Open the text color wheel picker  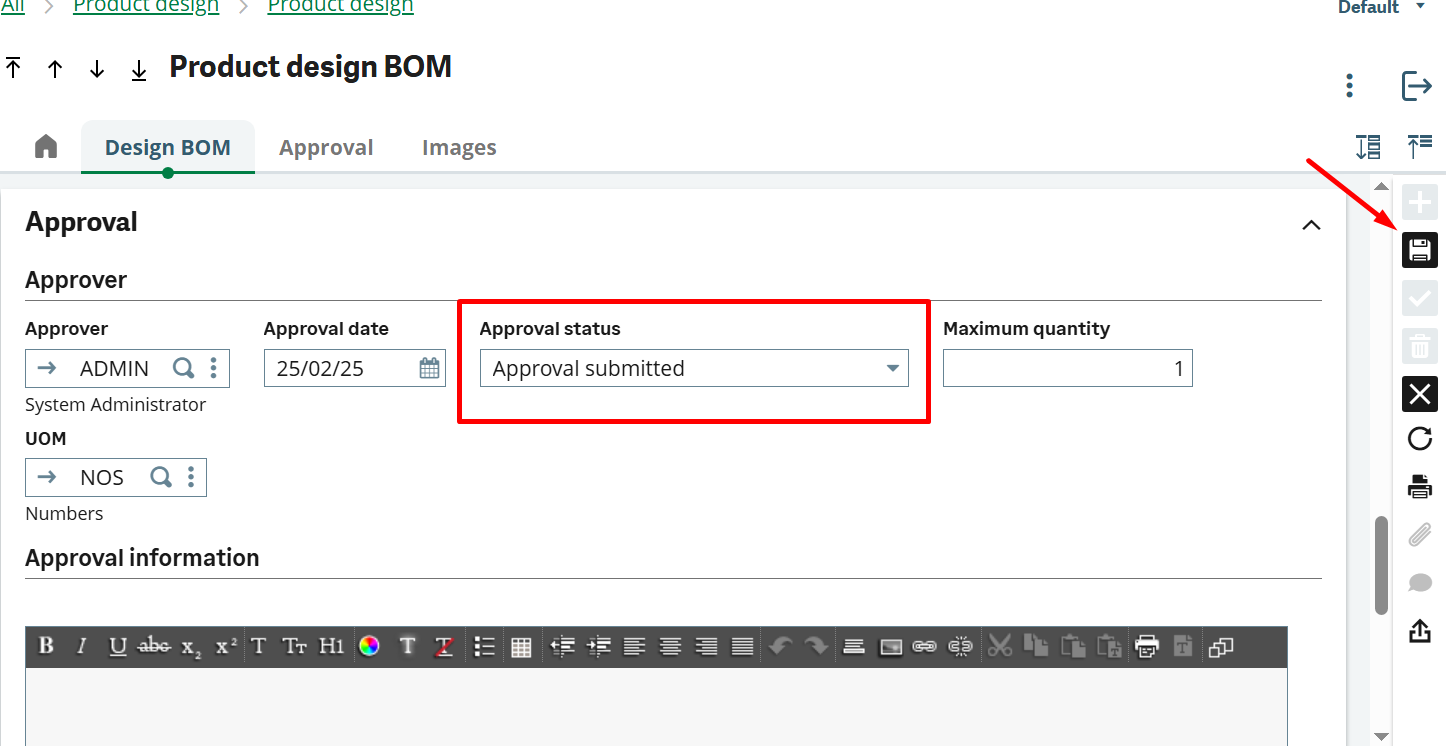coord(369,646)
